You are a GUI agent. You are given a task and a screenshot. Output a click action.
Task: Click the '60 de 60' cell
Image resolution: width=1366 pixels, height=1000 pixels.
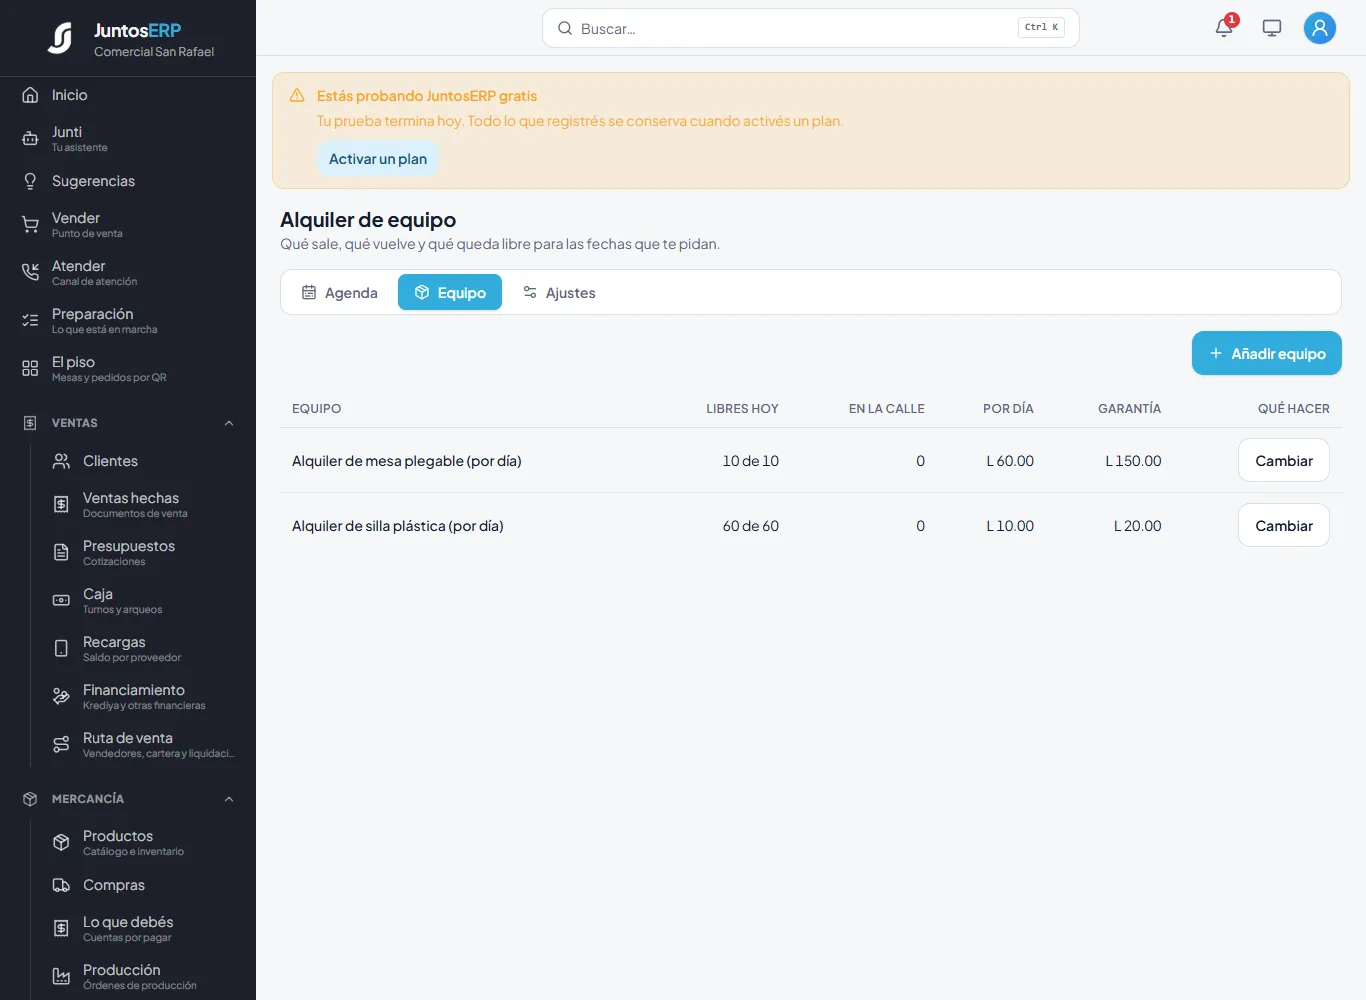click(751, 526)
